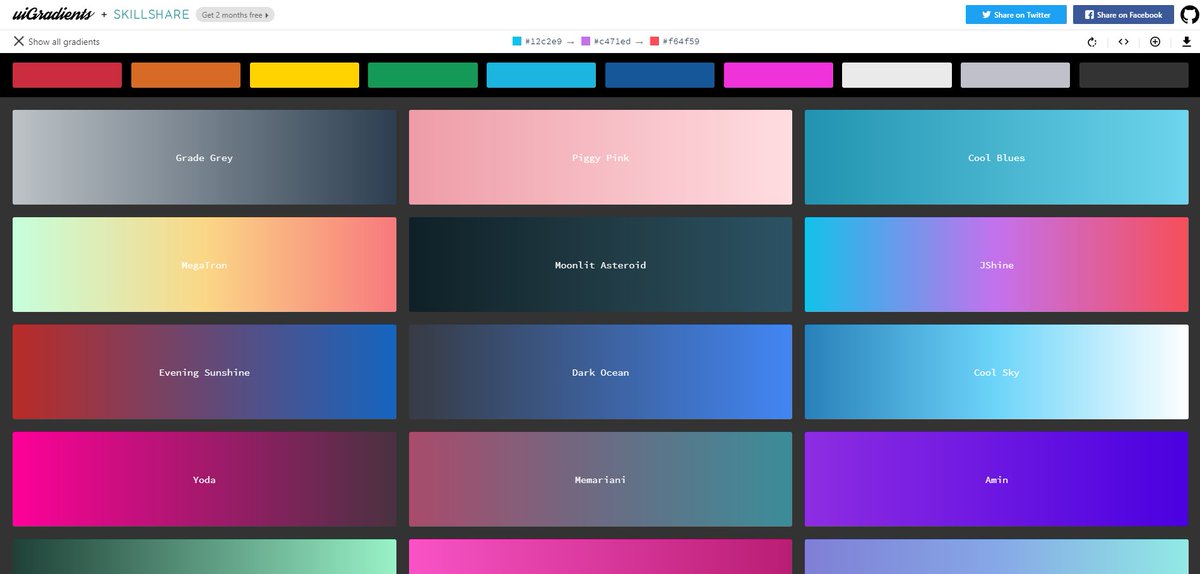Click the add gradient plus icon
This screenshot has width=1200, height=574.
[1155, 42]
